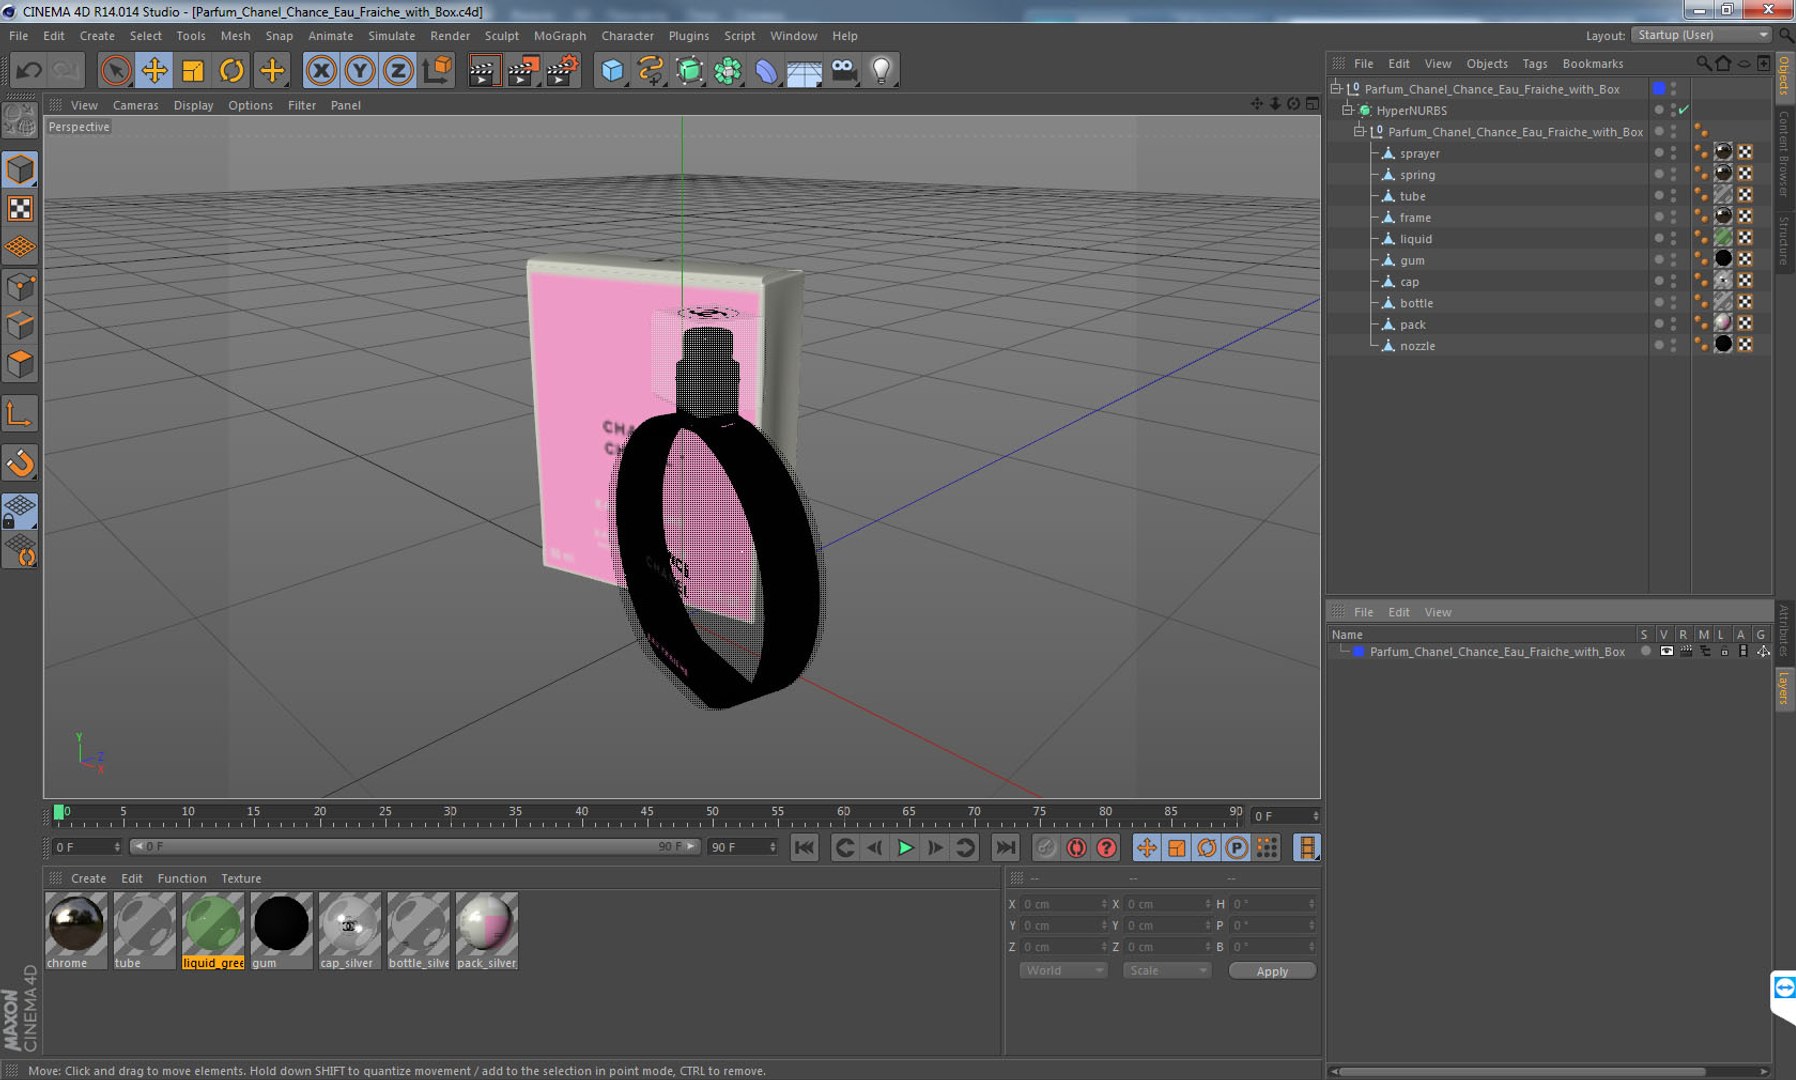The width and height of the screenshot is (1796, 1080).
Task: Activate the Scale tool in top toolbar
Action: tap(193, 70)
